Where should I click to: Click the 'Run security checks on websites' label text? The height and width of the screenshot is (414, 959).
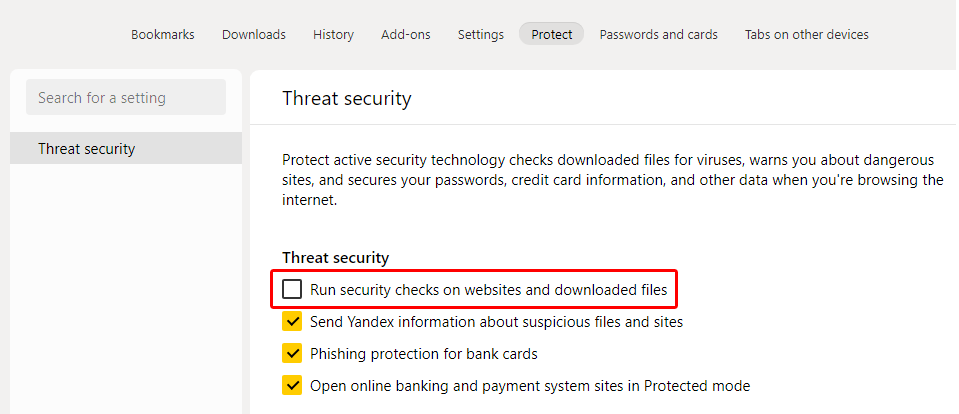point(488,290)
